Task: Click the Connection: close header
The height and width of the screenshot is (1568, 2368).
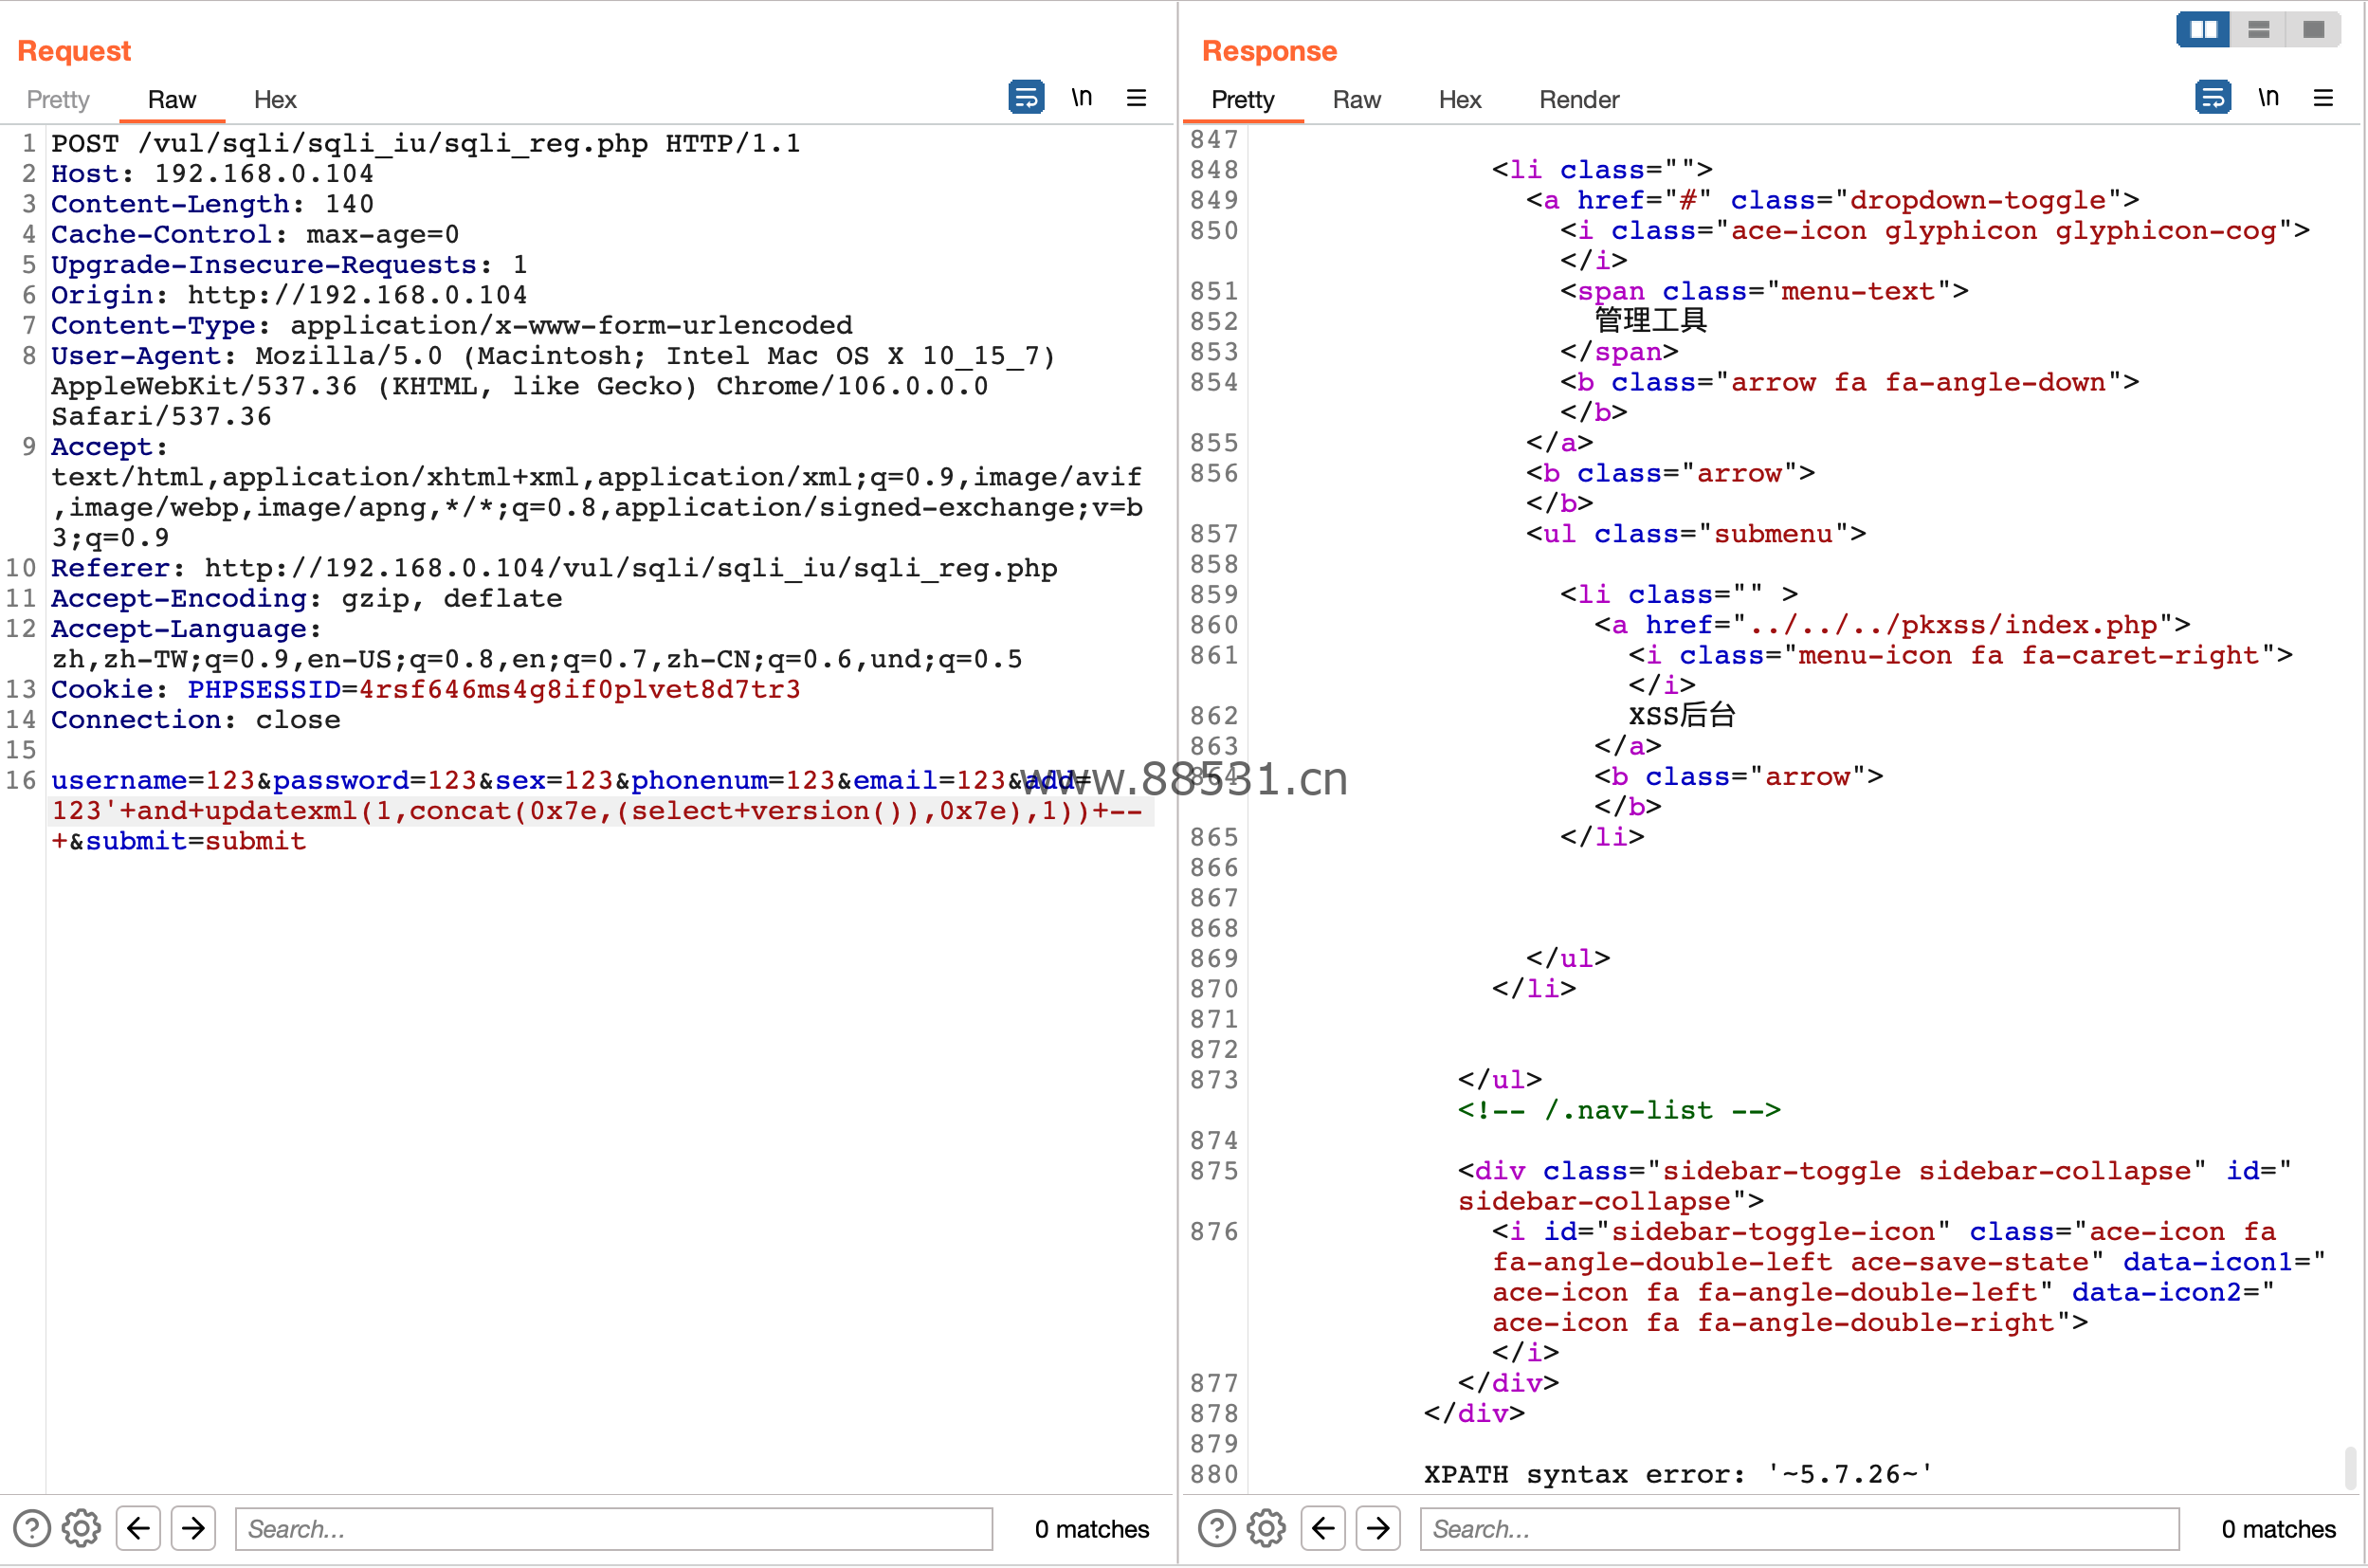Action: click(x=196, y=720)
